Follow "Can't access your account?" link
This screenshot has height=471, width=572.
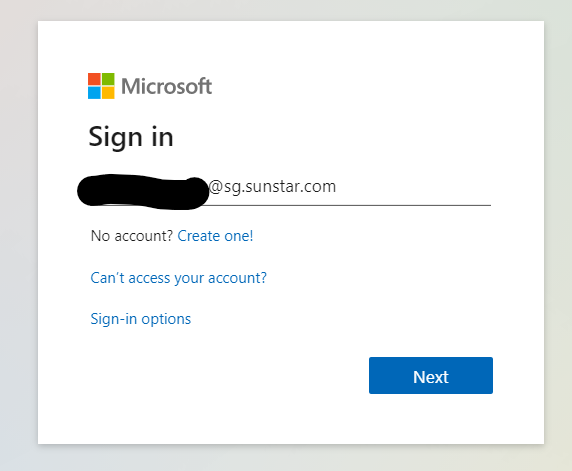[x=178, y=278]
